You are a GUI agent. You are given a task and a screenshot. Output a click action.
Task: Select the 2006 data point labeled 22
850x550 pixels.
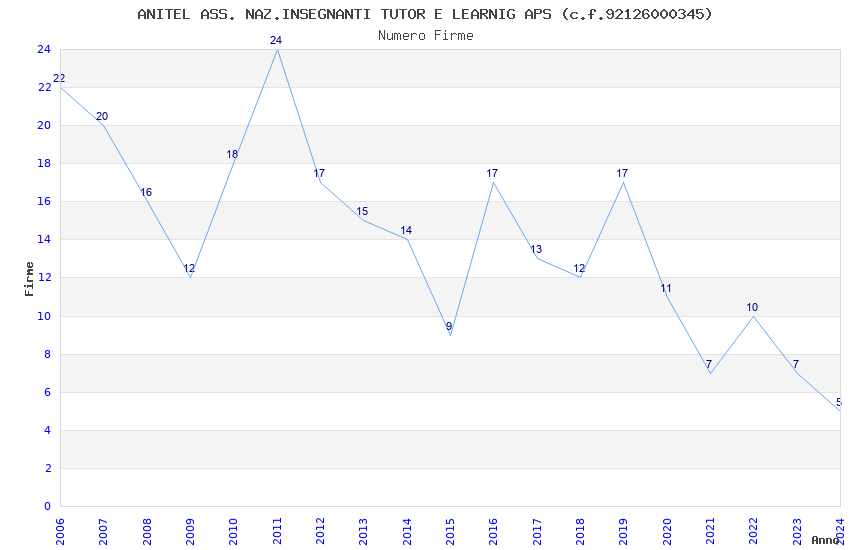59,78
